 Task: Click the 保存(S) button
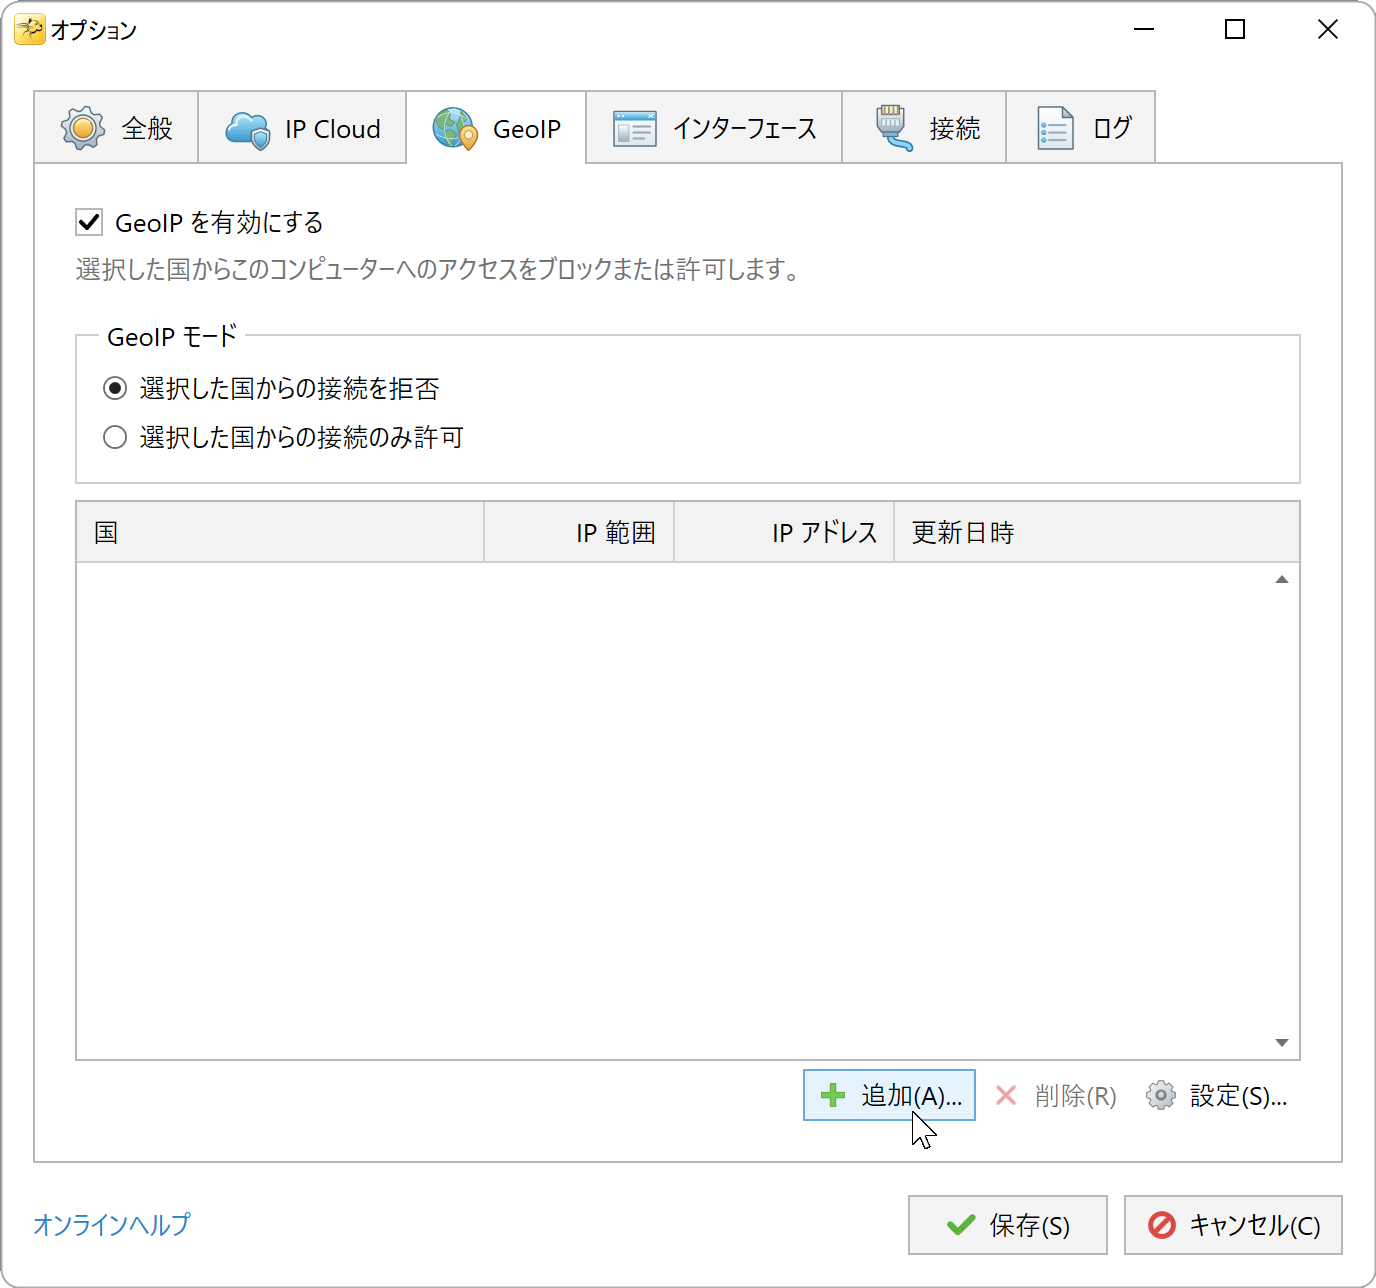click(1008, 1225)
